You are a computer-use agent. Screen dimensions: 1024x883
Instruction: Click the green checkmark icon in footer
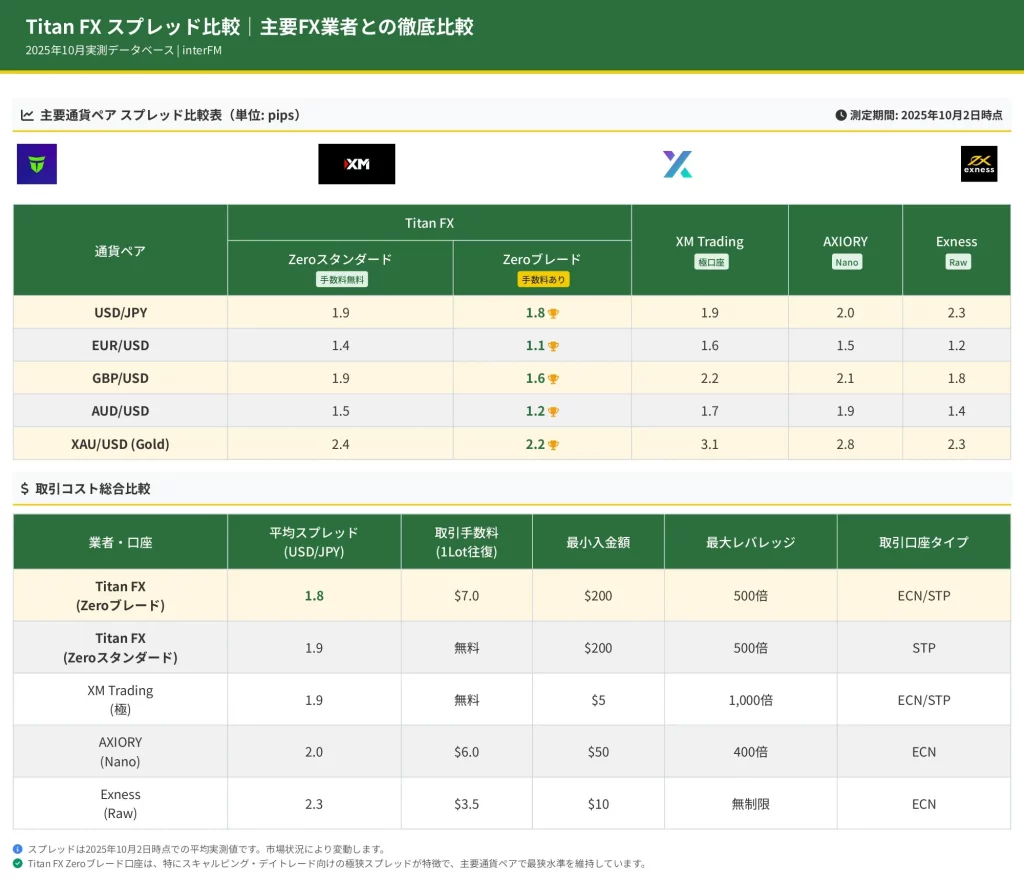[18, 863]
